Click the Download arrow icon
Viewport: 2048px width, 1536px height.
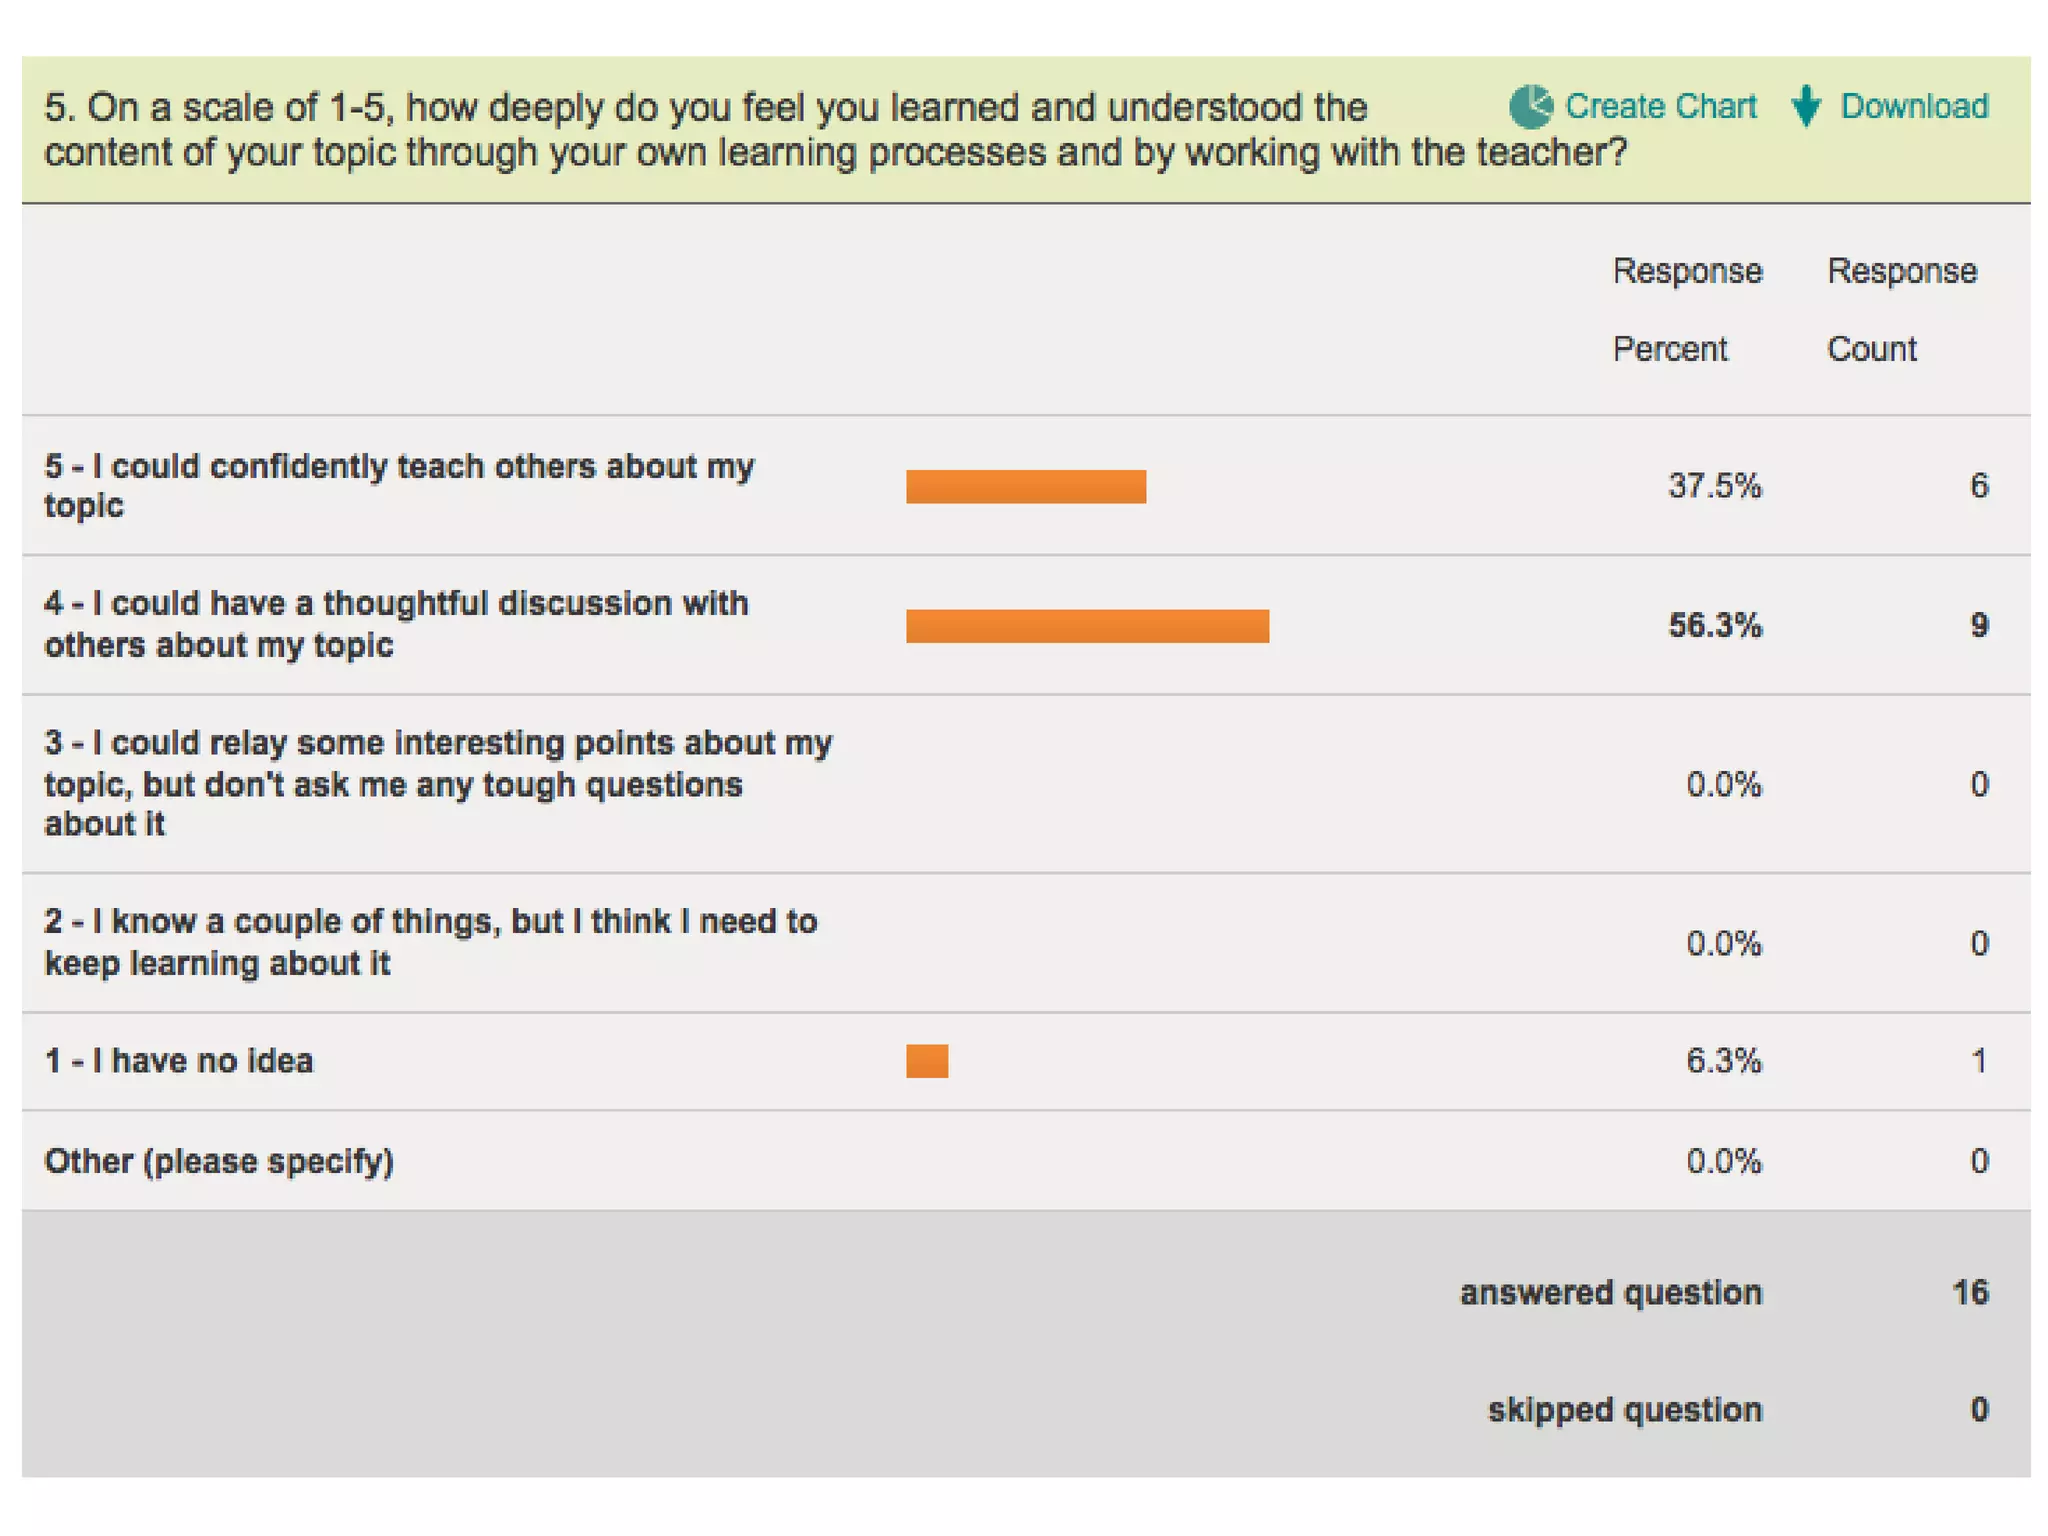tap(1806, 106)
